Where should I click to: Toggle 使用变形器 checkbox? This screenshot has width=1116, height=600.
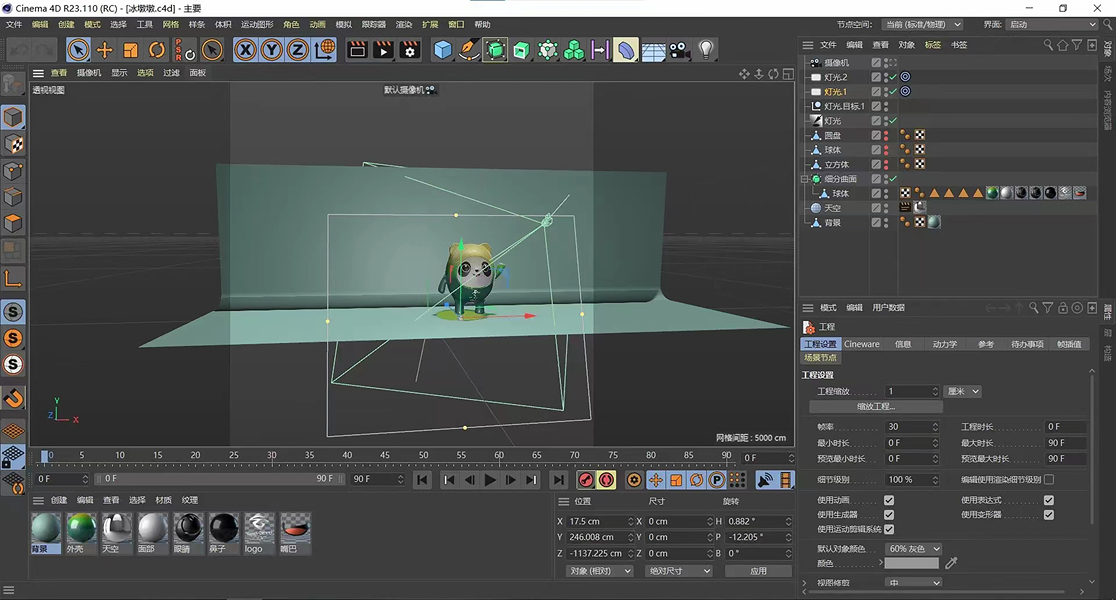pos(1048,514)
